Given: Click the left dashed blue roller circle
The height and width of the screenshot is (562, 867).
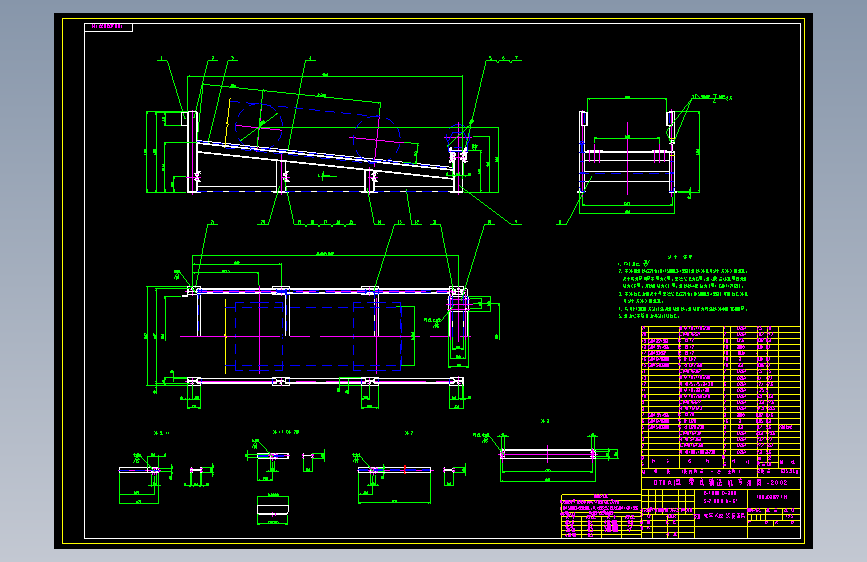Looking at the screenshot, I should (x=259, y=126).
